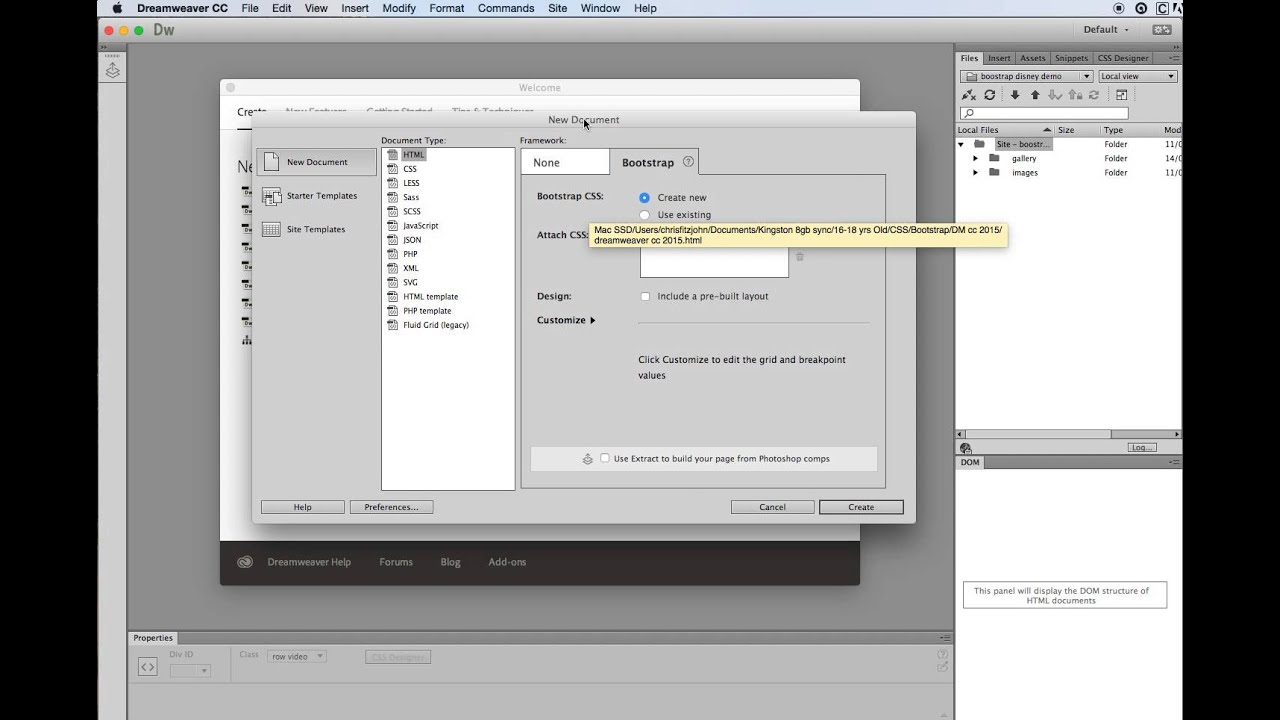Open the Site menu
Screen dimensions: 1280x720
(558, 8)
